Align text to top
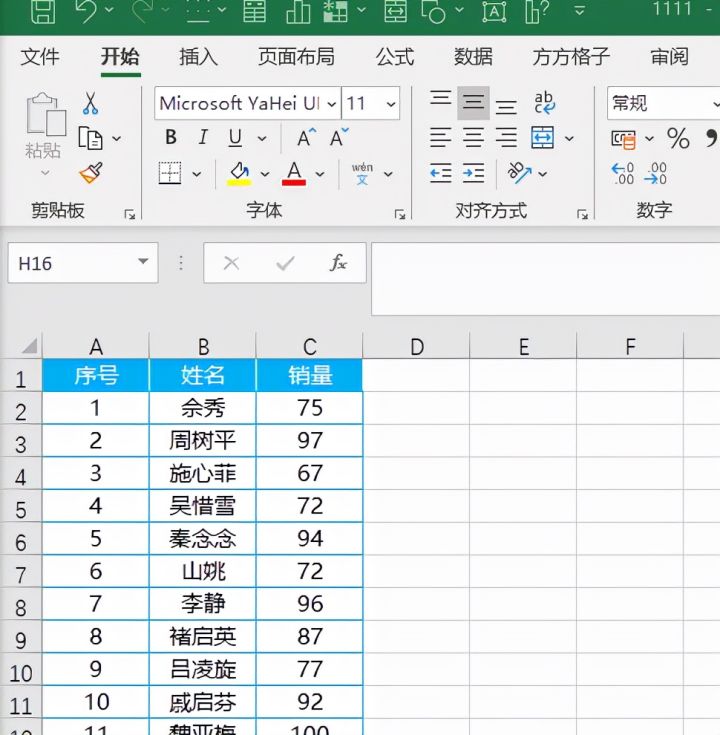 [441, 99]
